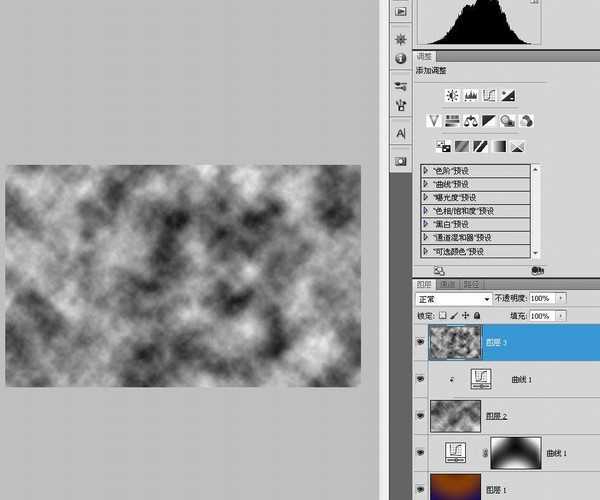Screen dimensions: 600x500
Task: Open the Character panel from the dock
Action: pos(401,133)
